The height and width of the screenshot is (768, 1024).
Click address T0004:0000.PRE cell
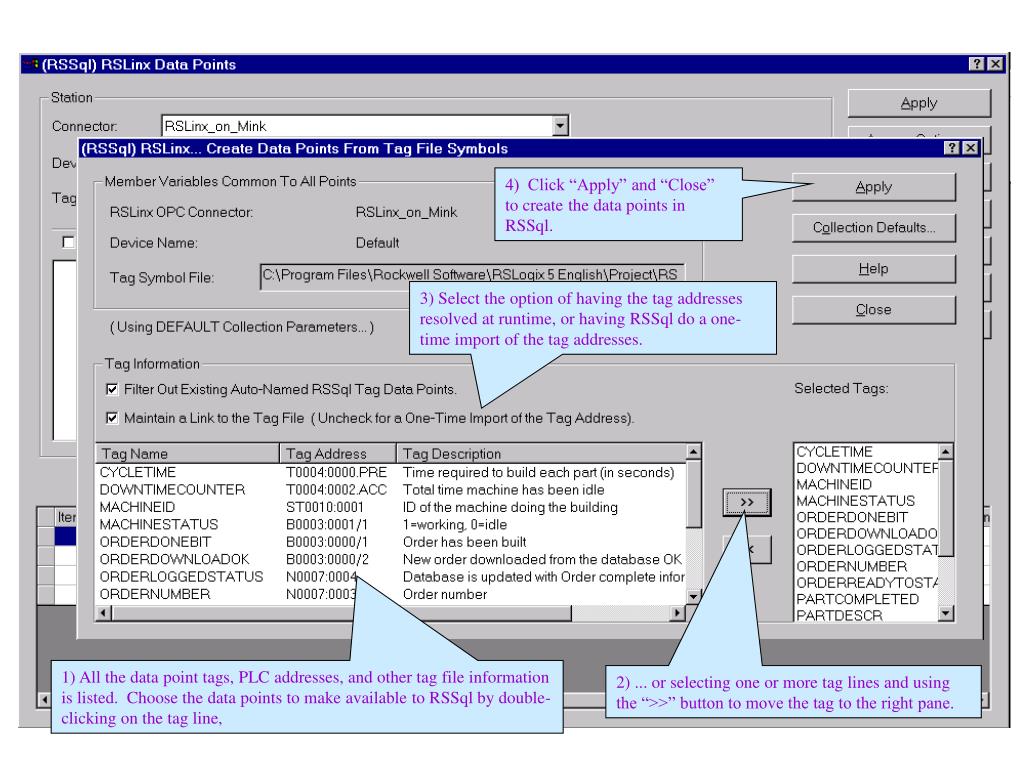[x=336, y=472]
